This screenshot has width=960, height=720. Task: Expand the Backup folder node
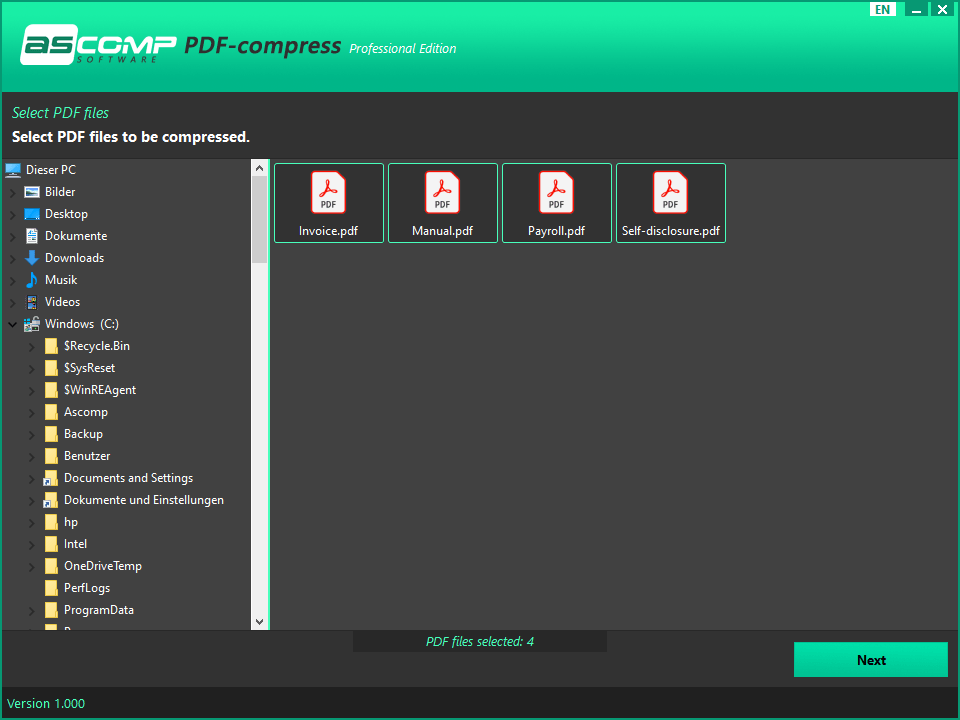pyautogui.click(x=32, y=435)
